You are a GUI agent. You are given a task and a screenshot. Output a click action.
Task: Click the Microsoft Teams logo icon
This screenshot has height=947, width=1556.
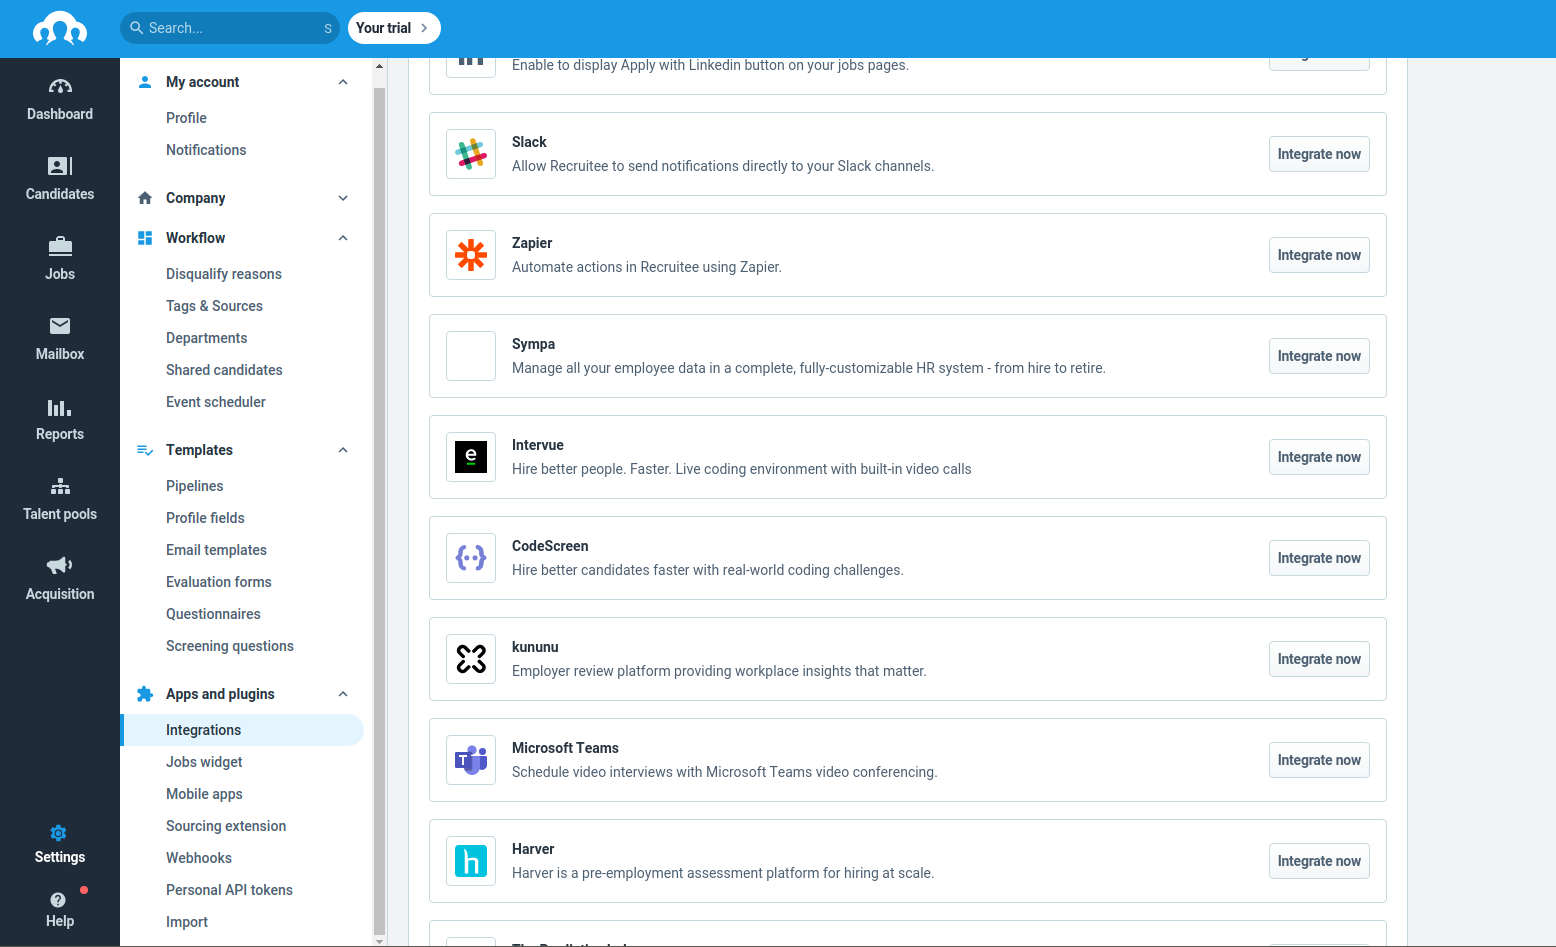click(471, 760)
